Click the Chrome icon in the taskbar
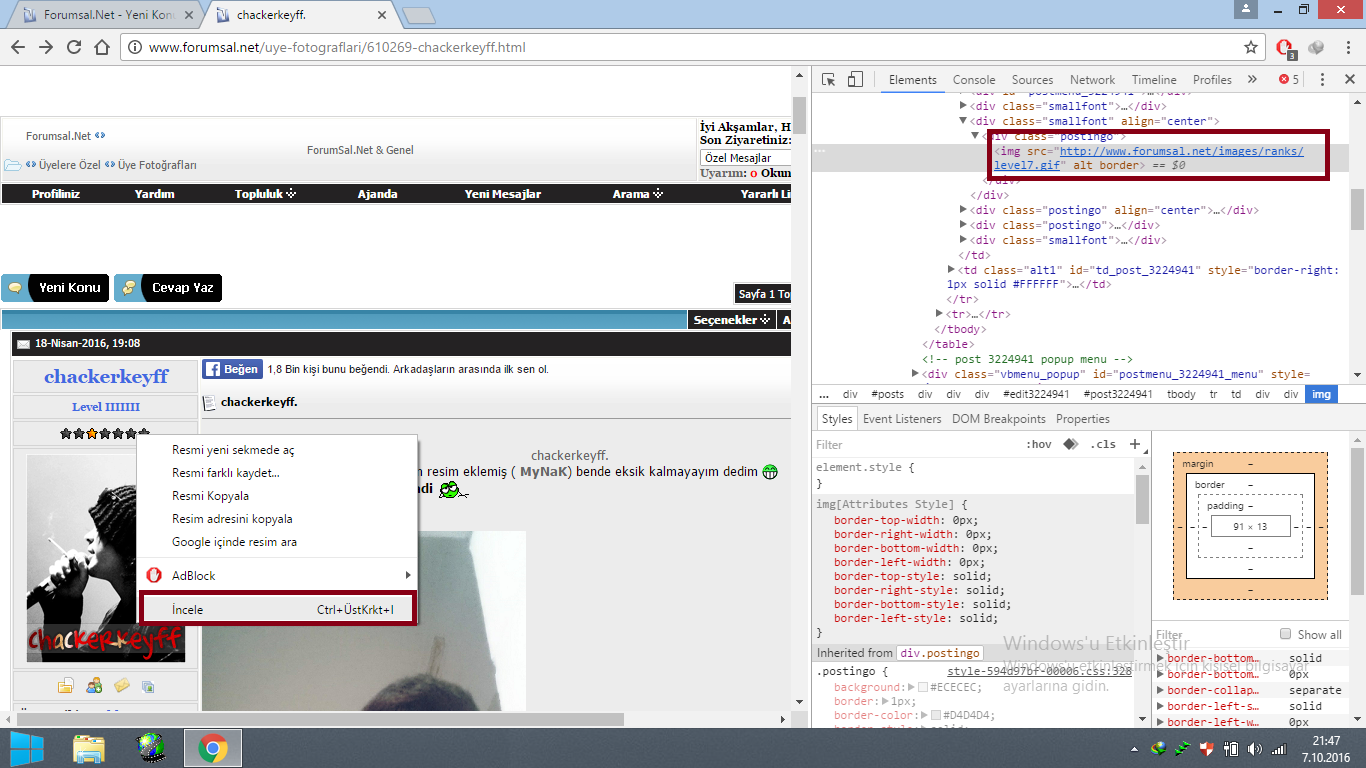 (212, 748)
